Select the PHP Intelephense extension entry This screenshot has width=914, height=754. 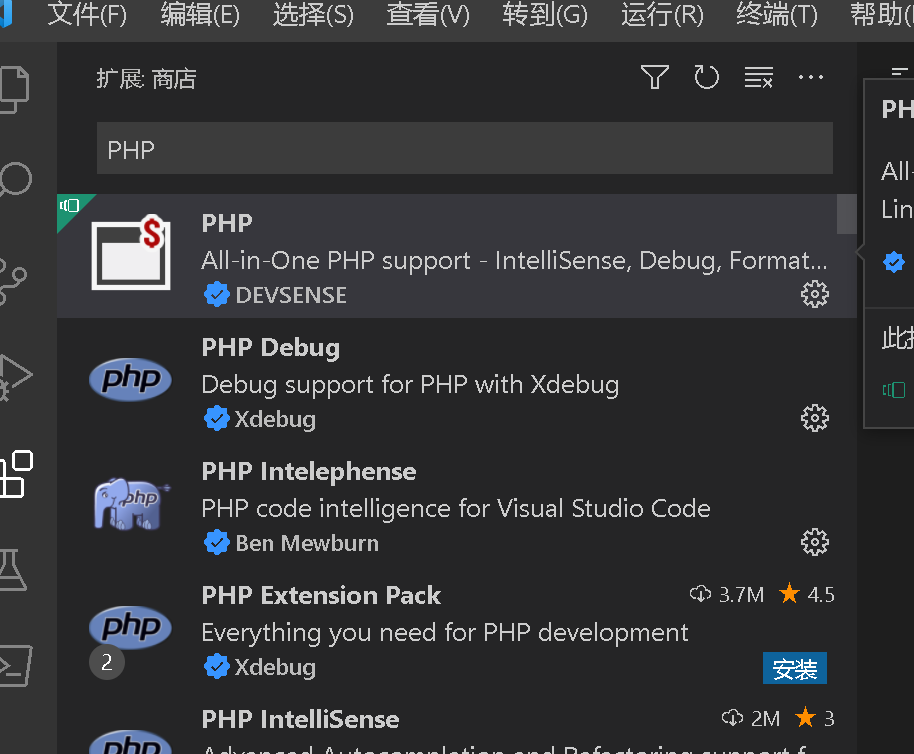coord(450,507)
